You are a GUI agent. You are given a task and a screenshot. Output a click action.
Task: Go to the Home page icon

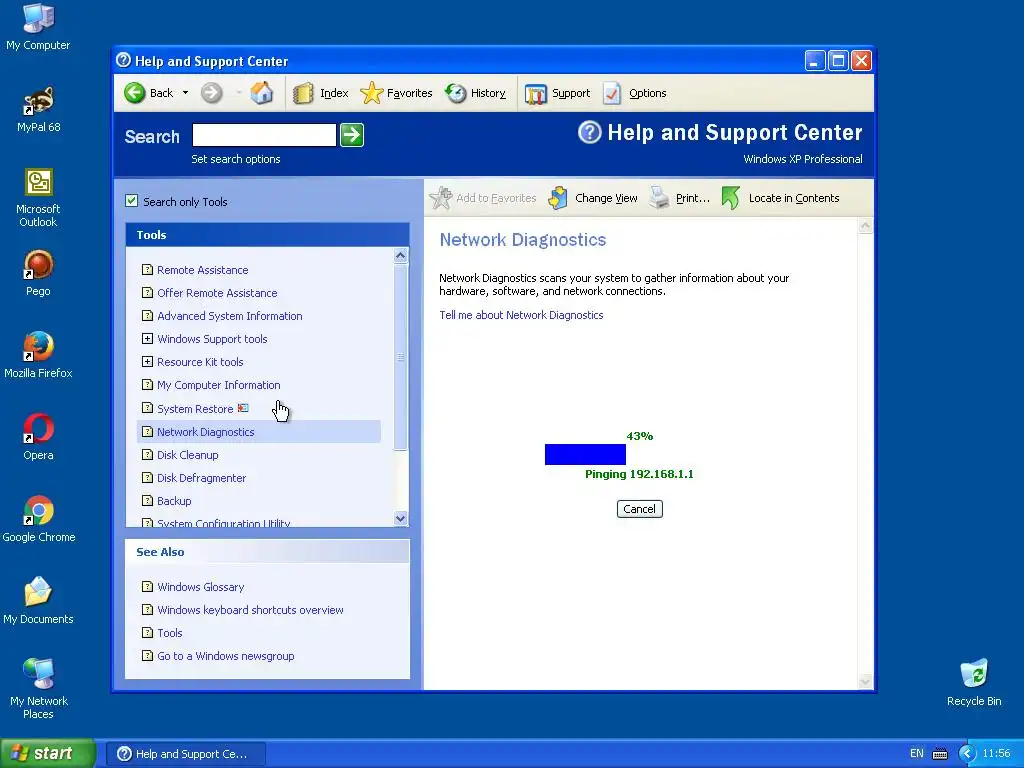262,93
